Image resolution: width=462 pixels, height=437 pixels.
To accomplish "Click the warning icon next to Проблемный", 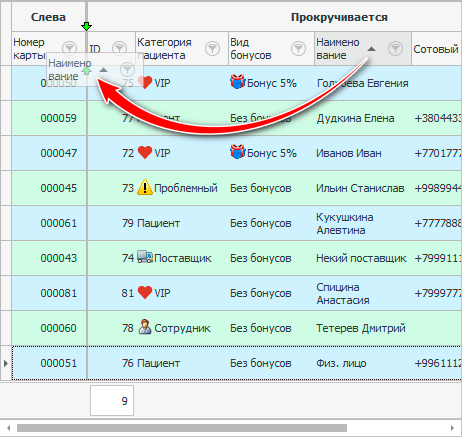I will coord(145,187).
